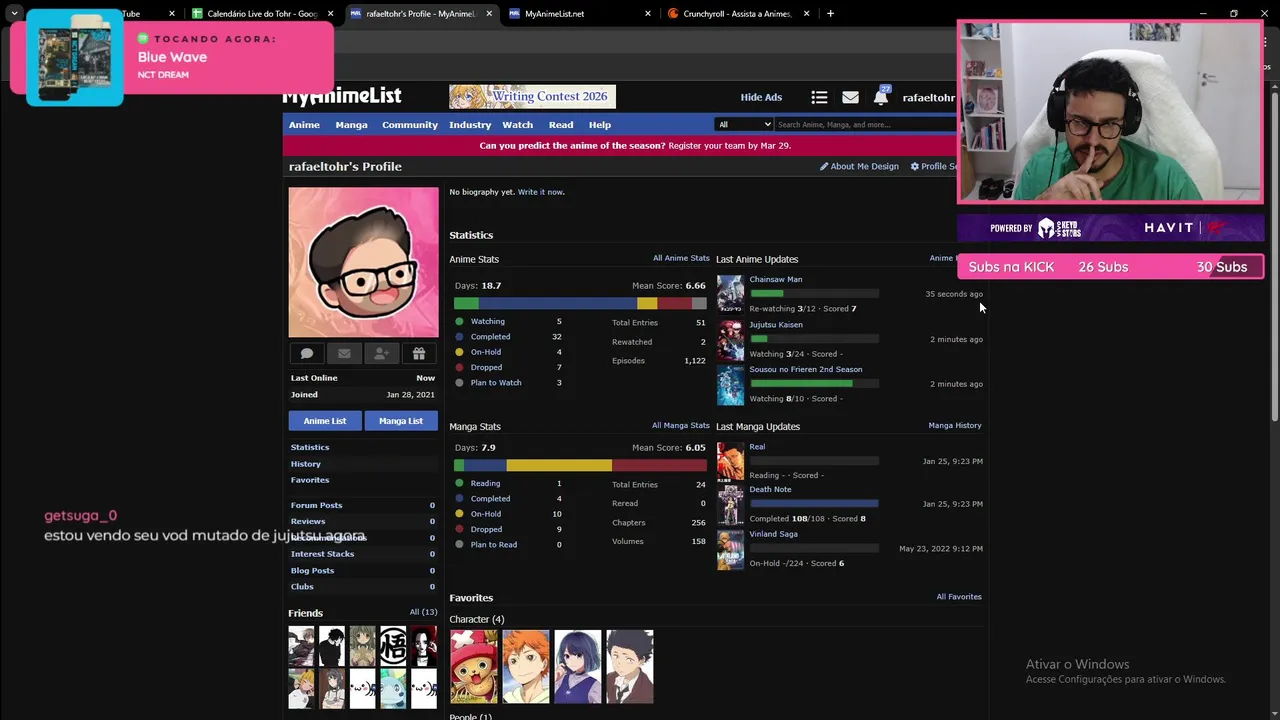Click the Anime List button

tap(325, 421)
